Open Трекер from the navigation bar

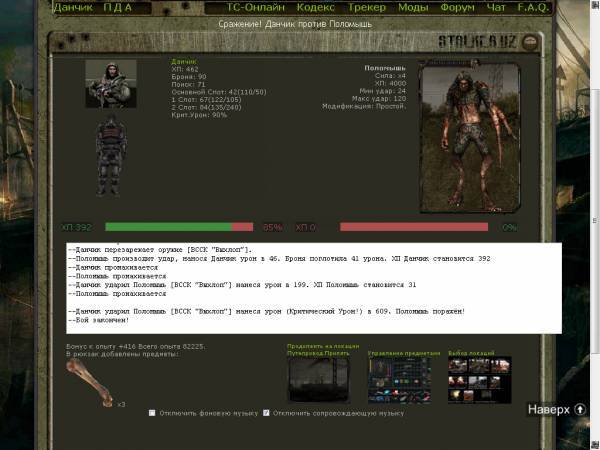tap(369, 7)
